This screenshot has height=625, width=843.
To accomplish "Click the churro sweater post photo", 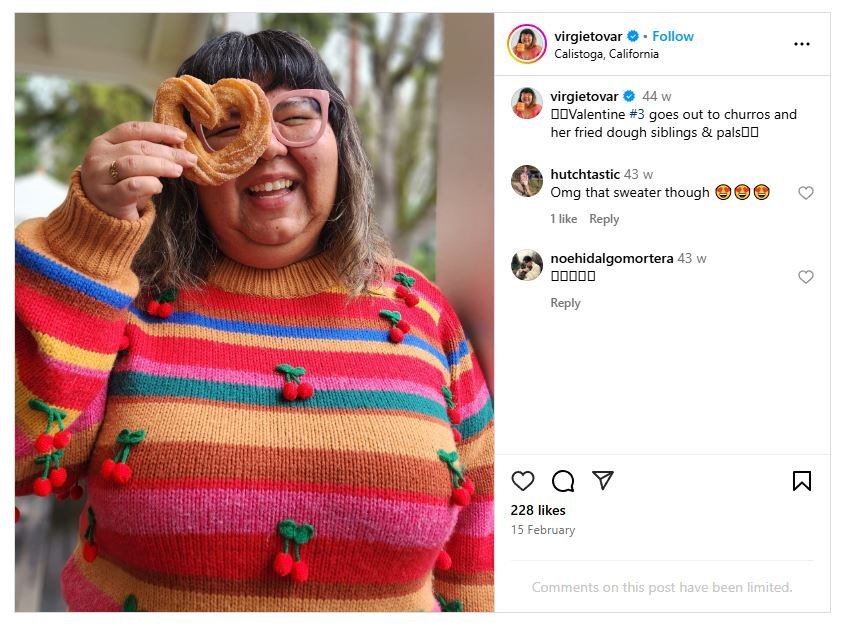I will pyautogui.click(x=254, y=312).
